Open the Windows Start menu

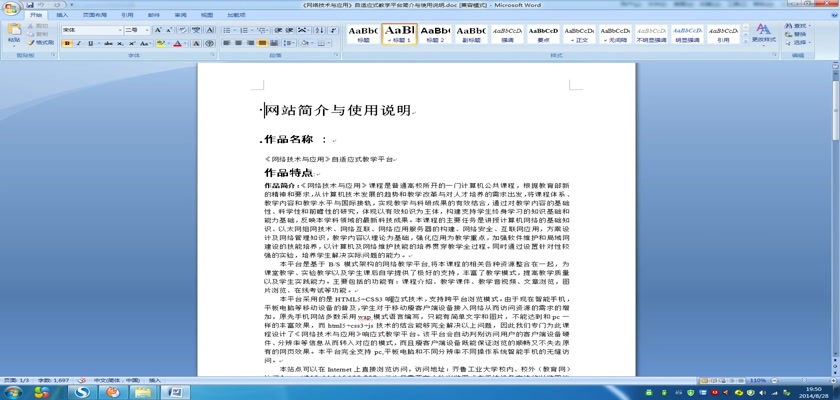click(12, 393)
